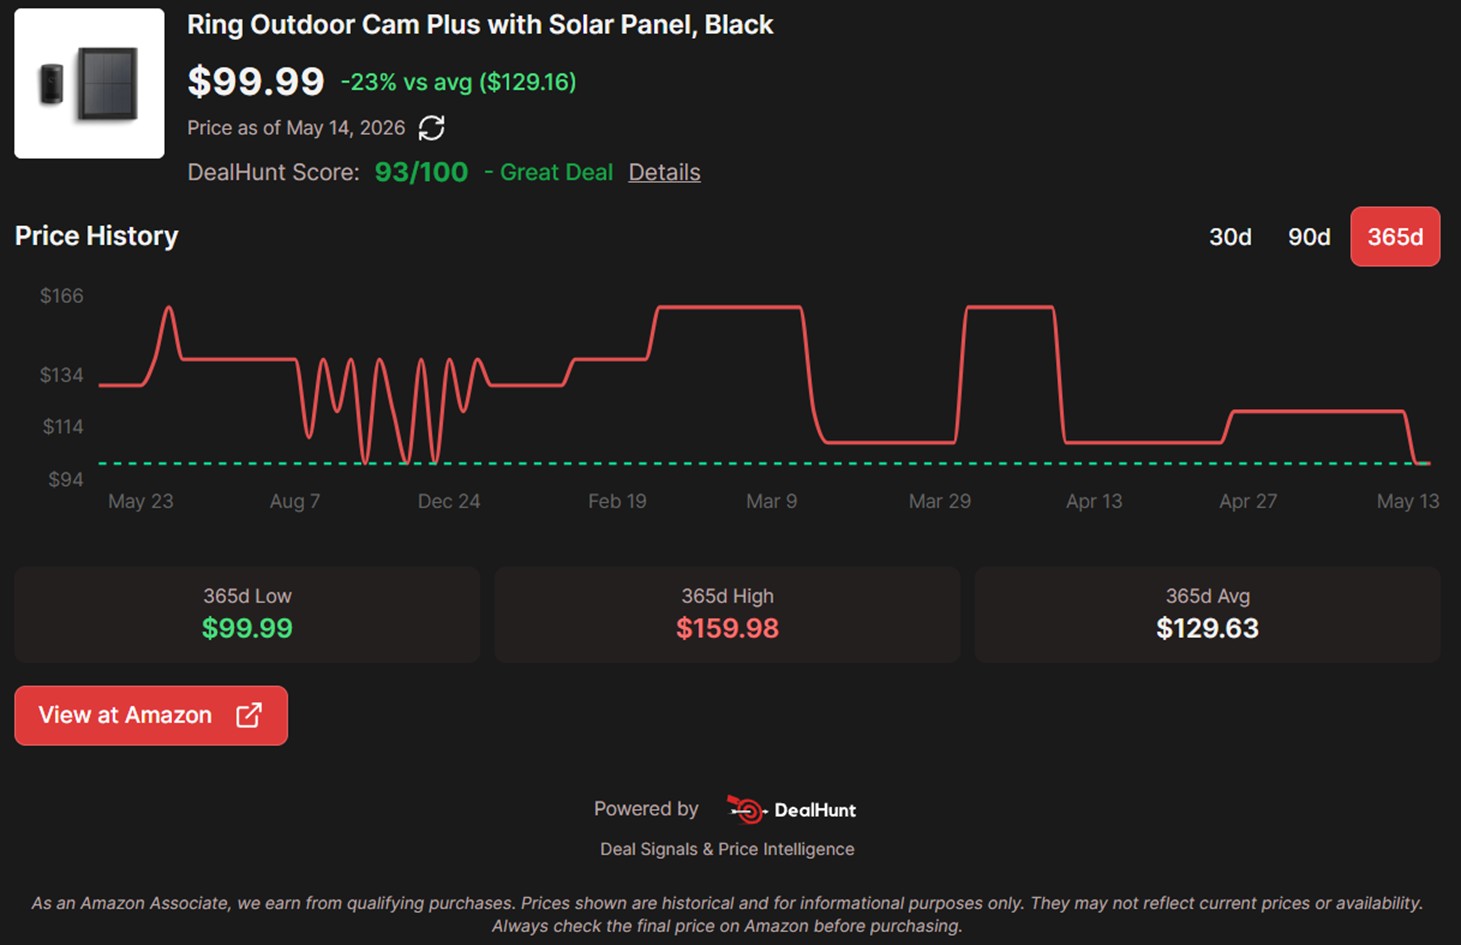Click the external link icon on Amazon button
Image resolution: width=1461 pixels, height=945 pixels.
click(249, 715)
